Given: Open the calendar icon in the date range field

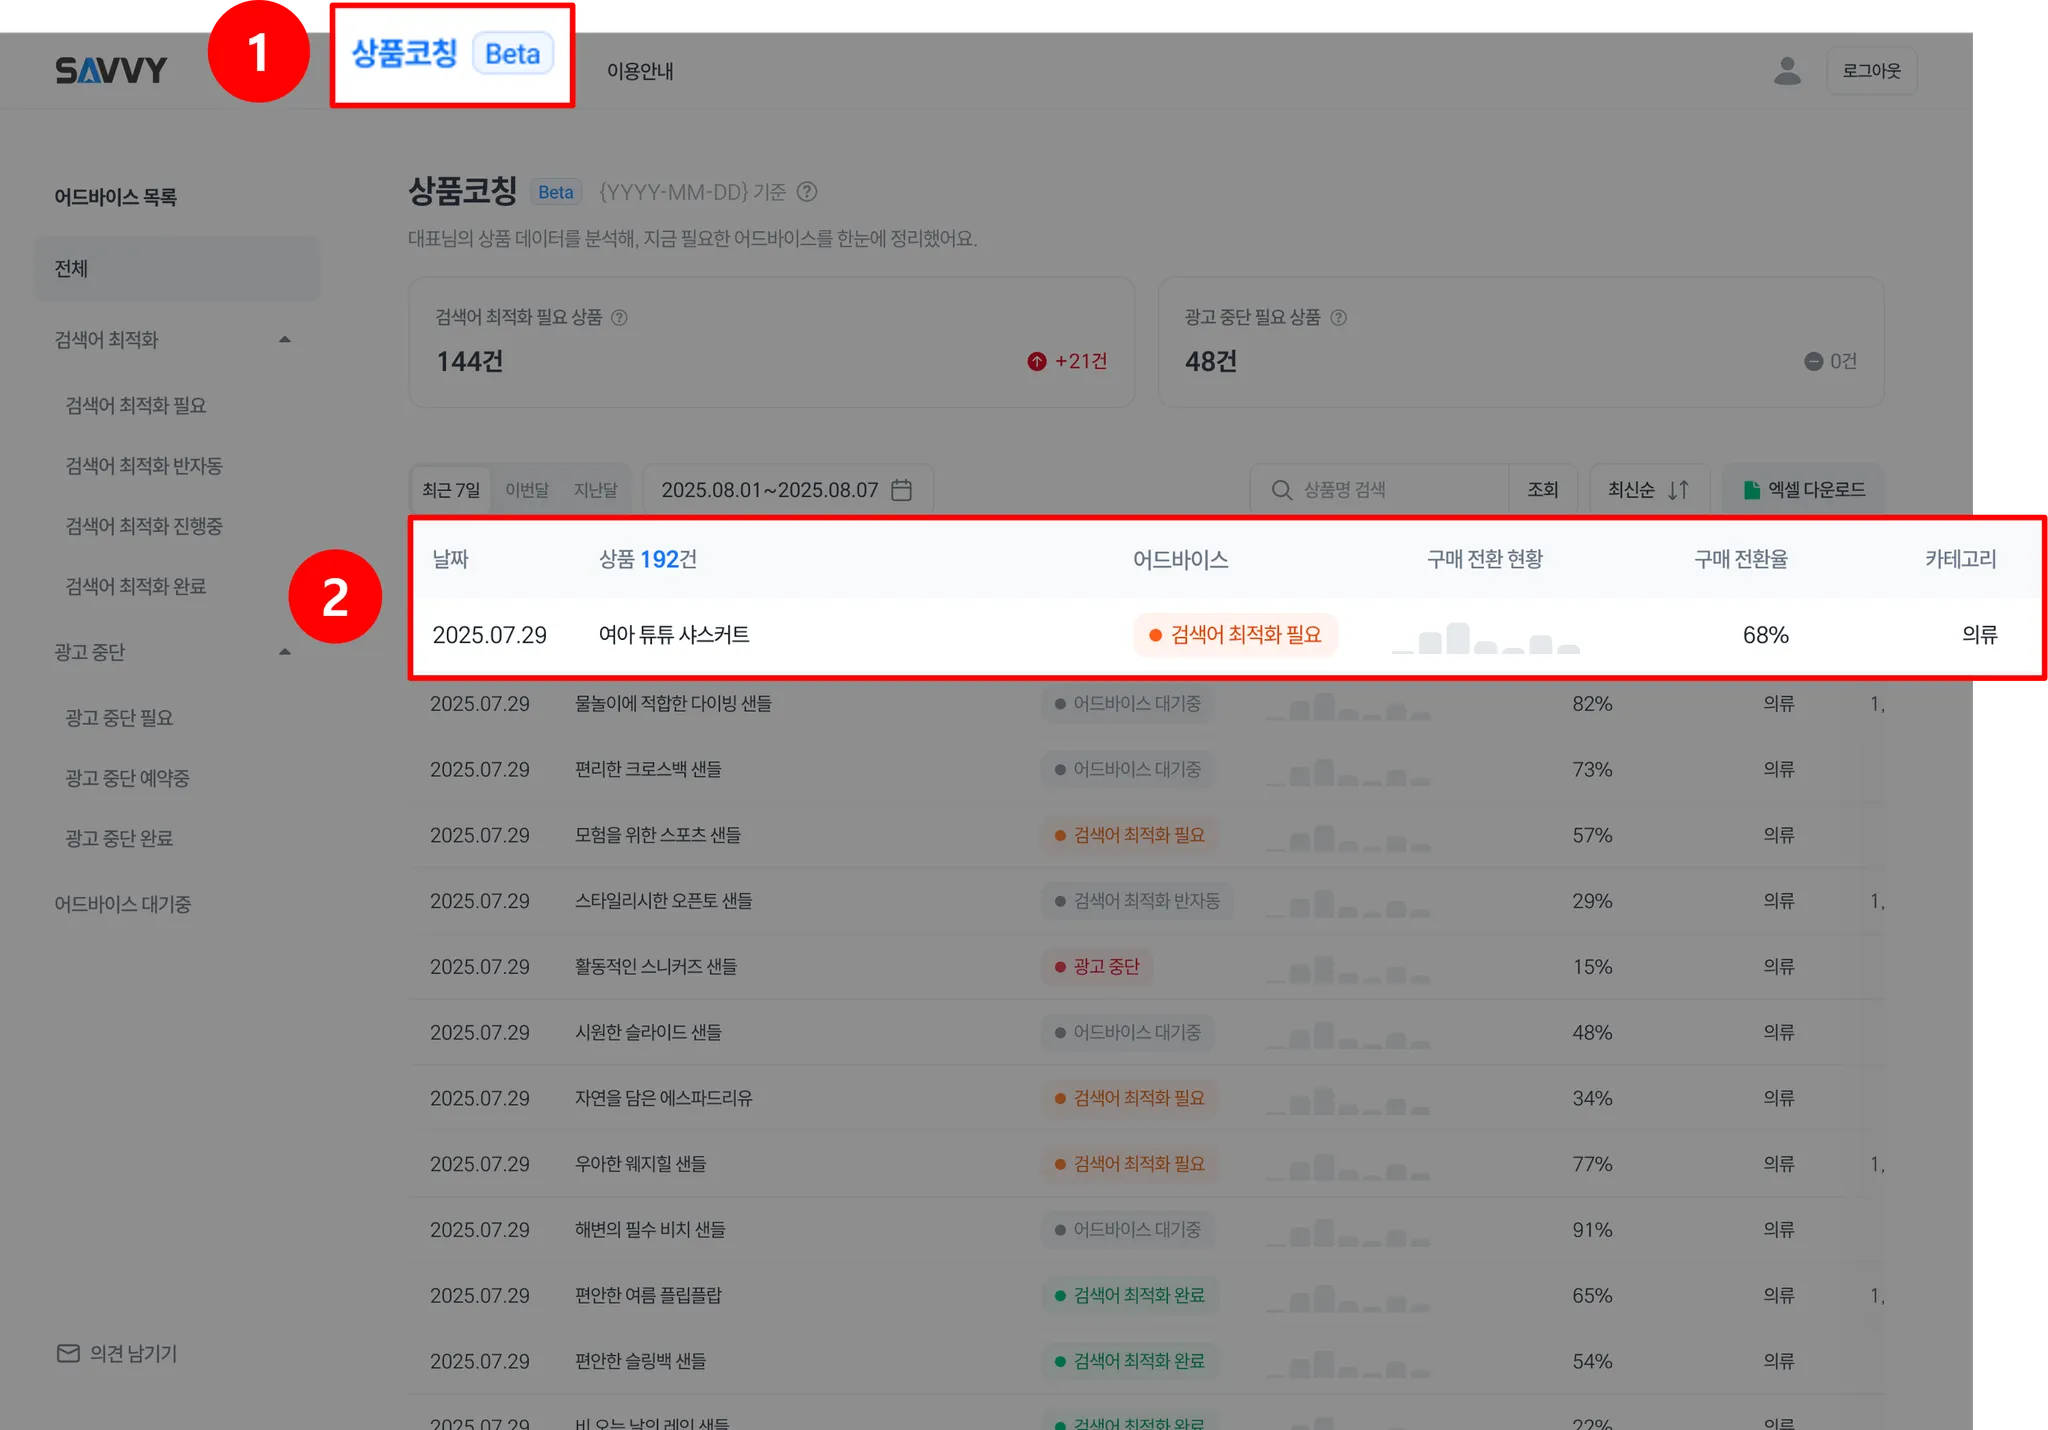Looking at the screenshot, I should pyautogui.click(x=901, y=490).
